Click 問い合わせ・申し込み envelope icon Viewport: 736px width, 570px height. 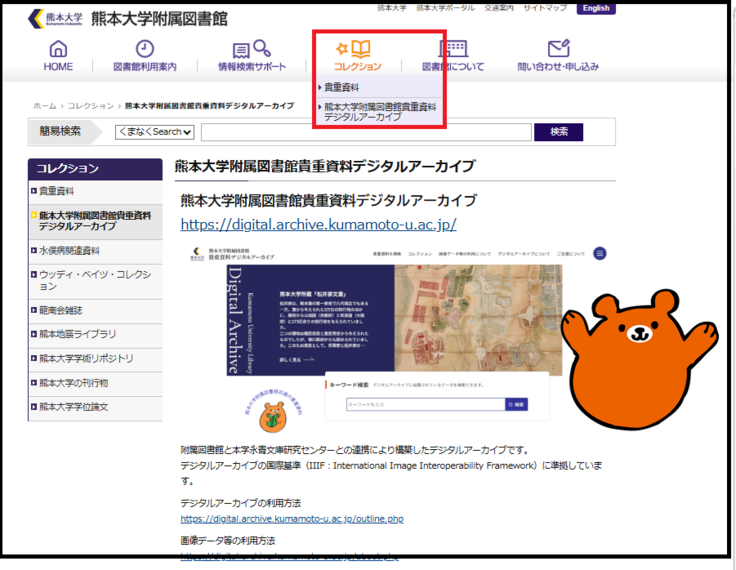[x=558, y=49]
